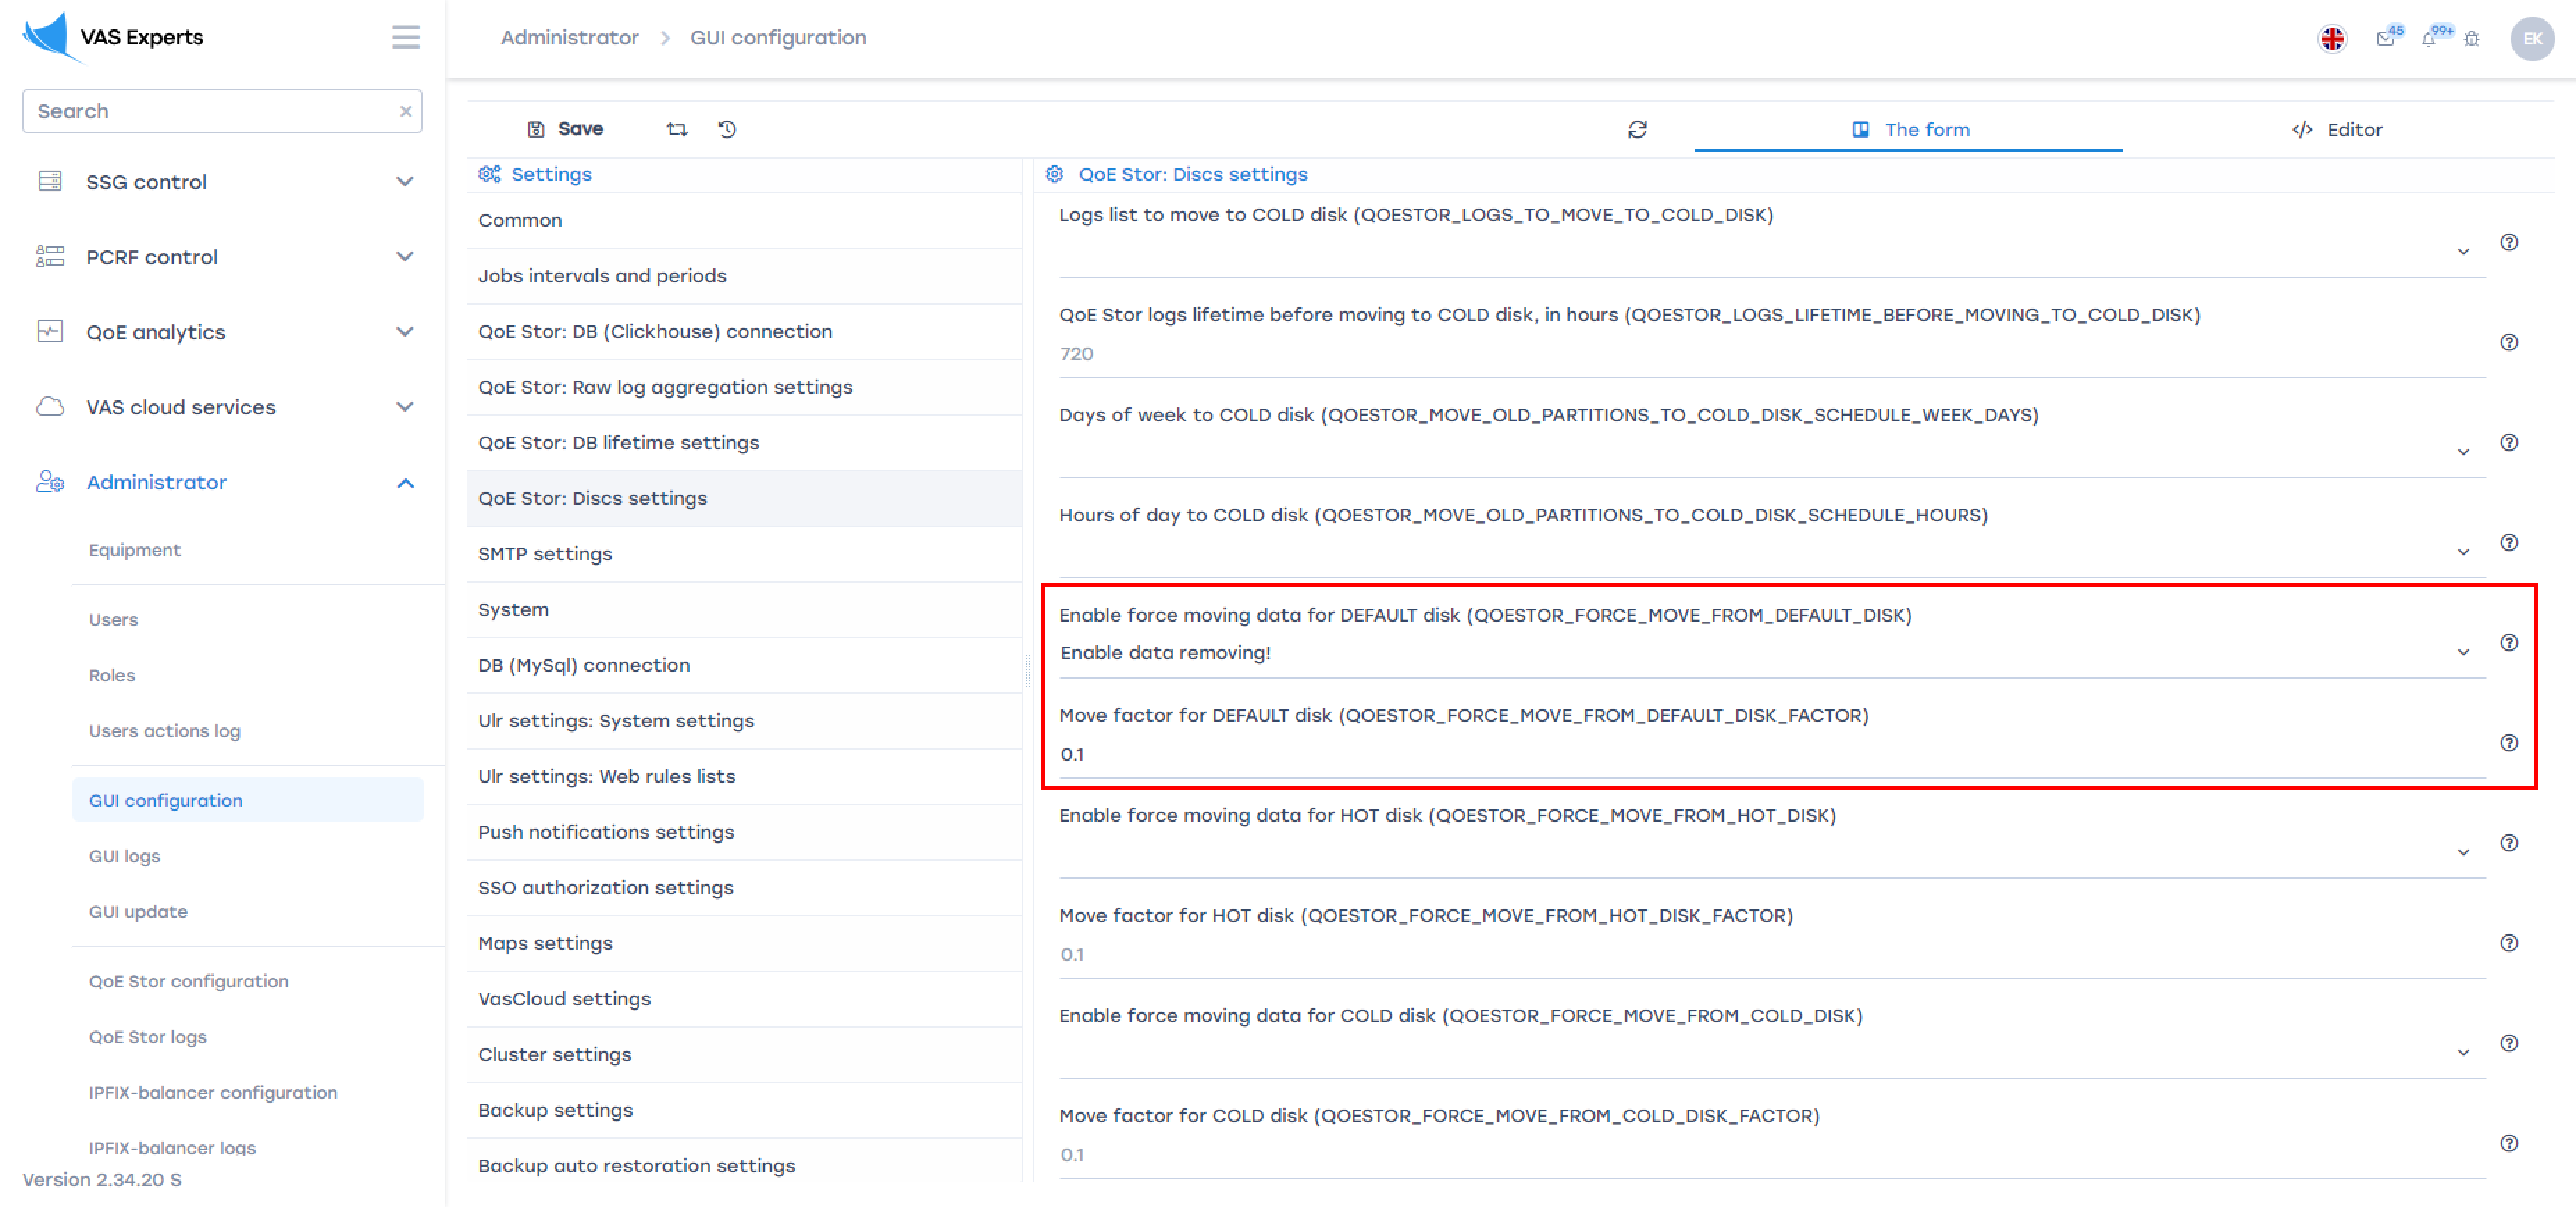Click the history clock icon next to Save
Image resolution: width=2576 pixels, height=1207 pixels.
pos(727,129)
